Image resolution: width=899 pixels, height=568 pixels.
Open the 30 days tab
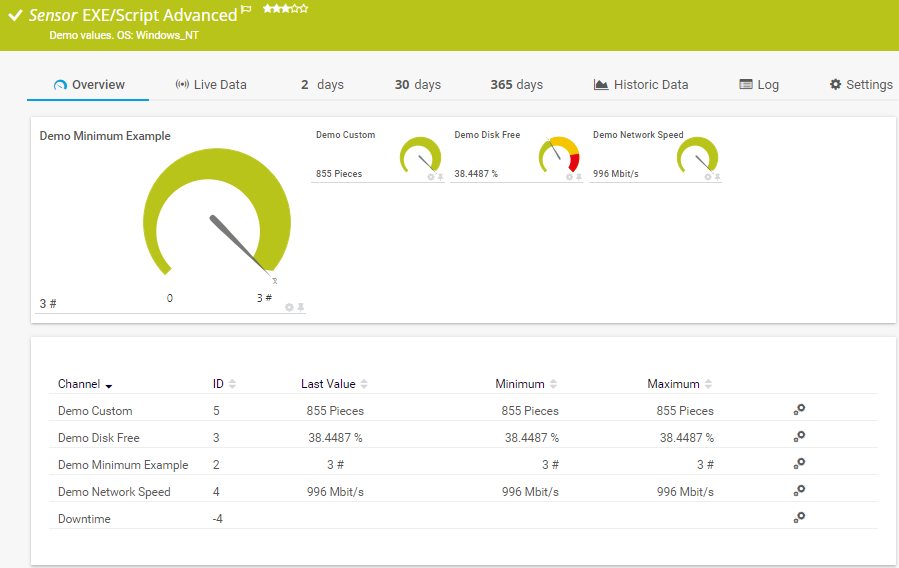[x=417, y=85]
